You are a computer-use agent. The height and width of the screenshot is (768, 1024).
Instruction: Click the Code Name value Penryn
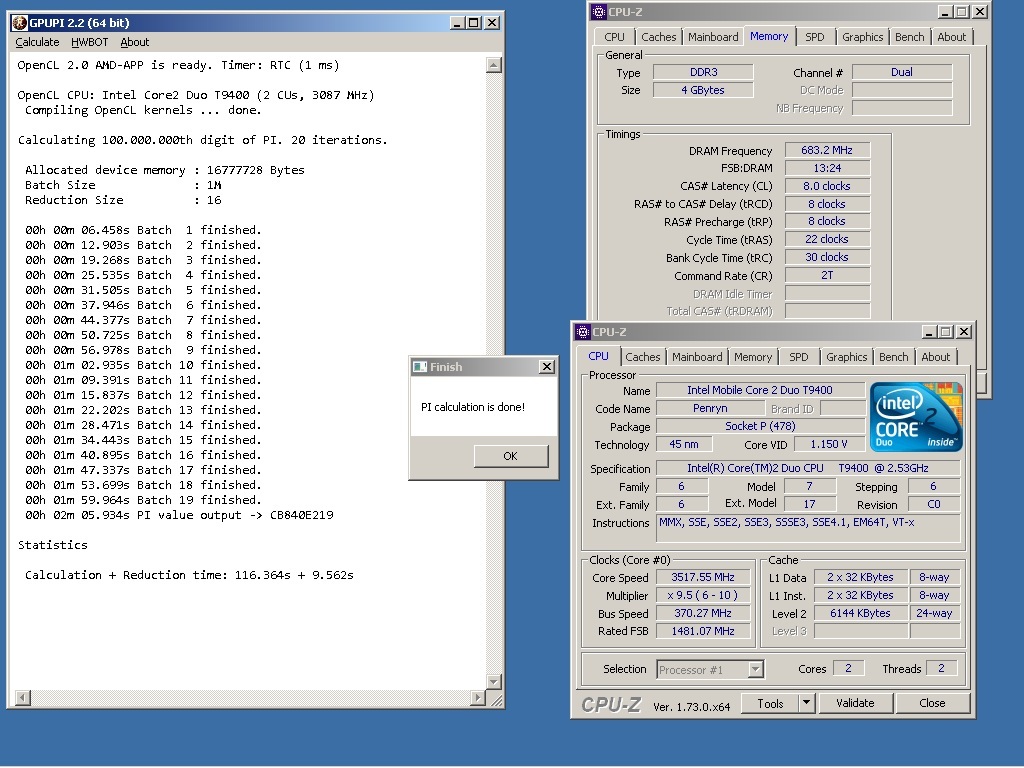coord(710,408)
